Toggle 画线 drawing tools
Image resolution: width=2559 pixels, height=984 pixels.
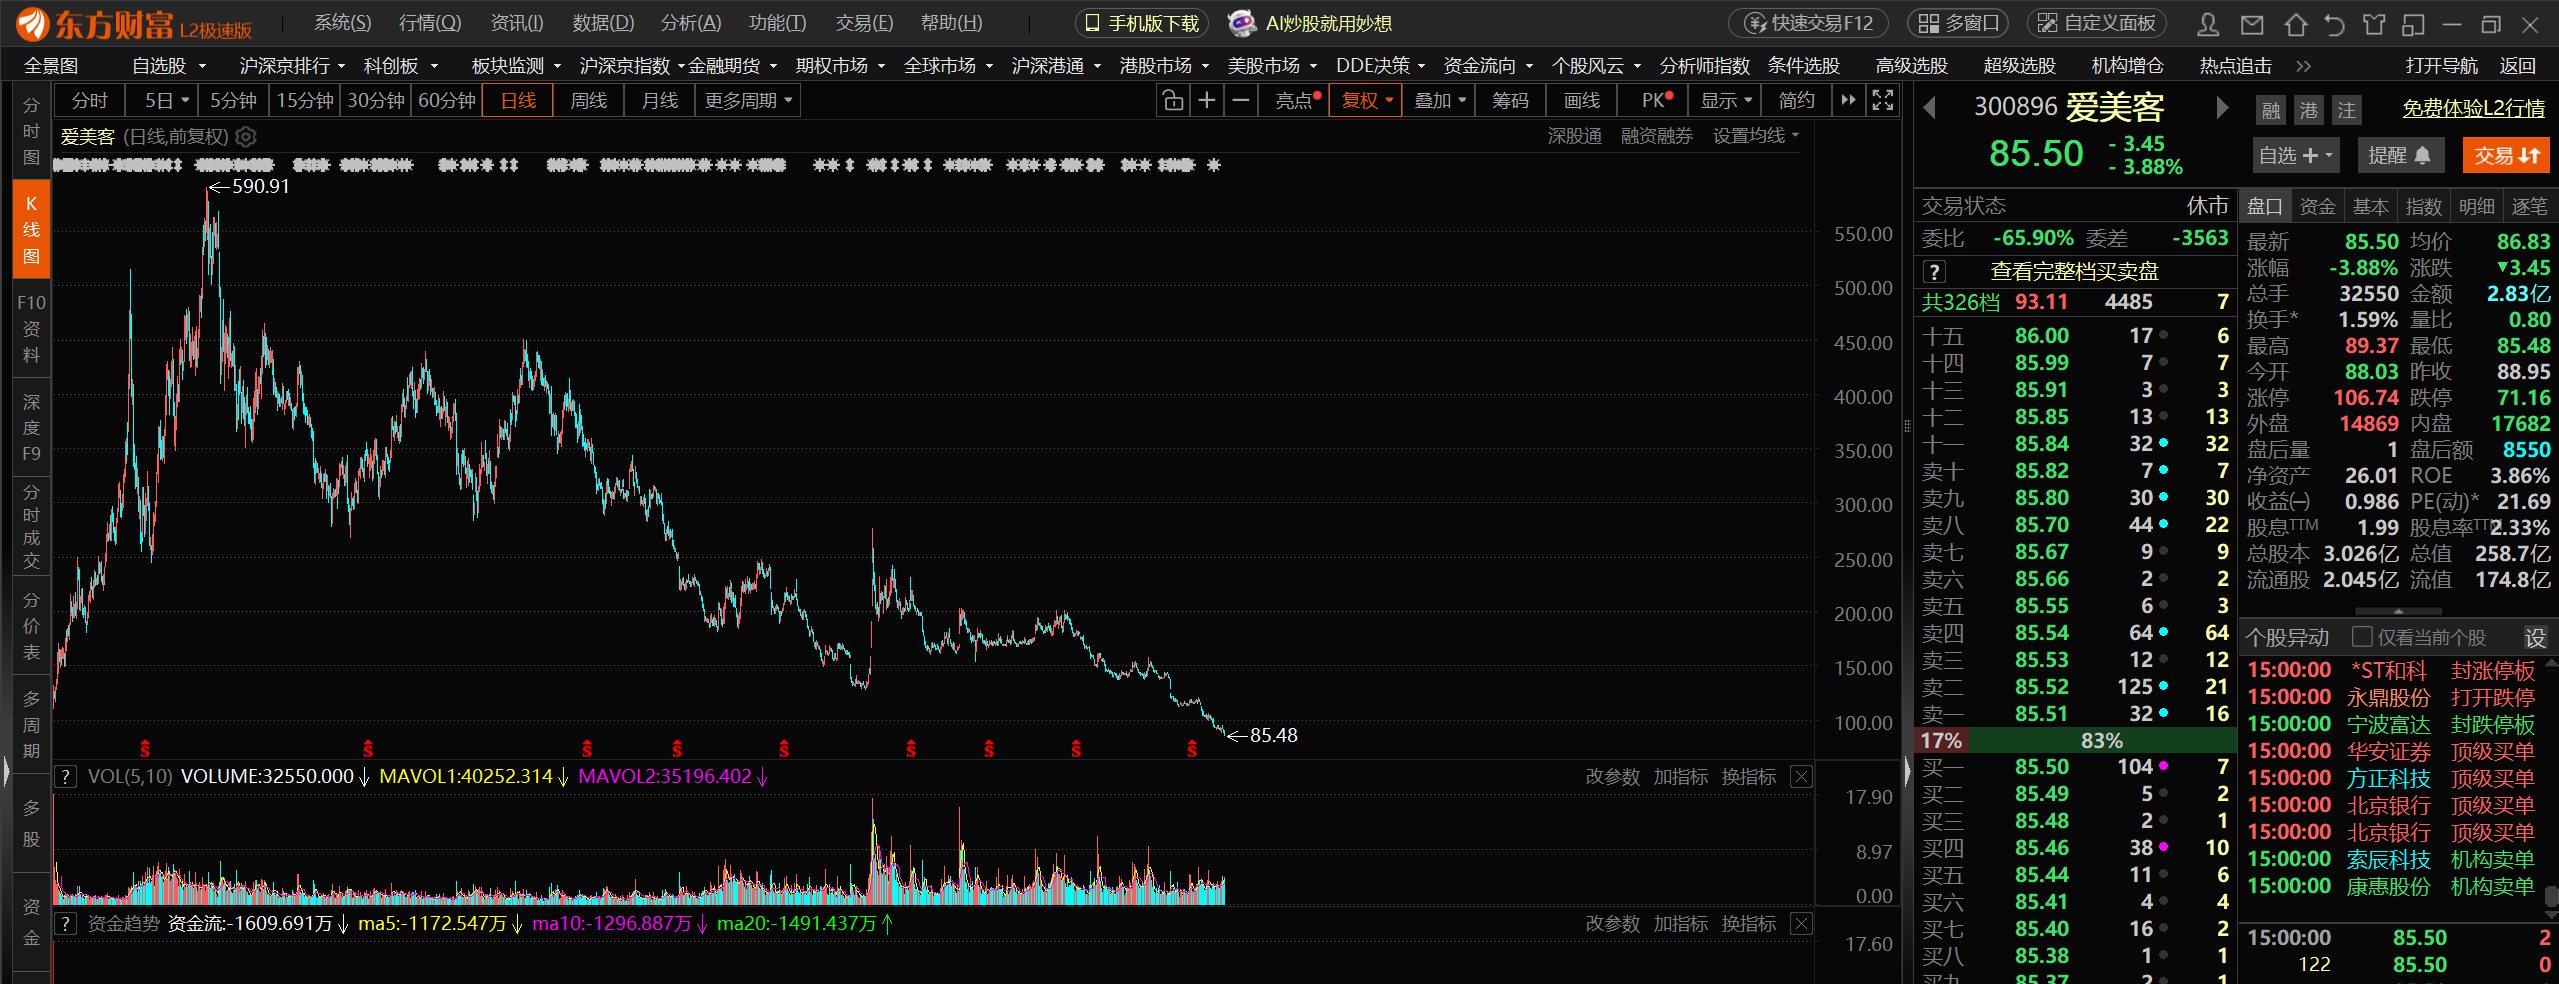pyautogui.click(x=1582, y=101)
